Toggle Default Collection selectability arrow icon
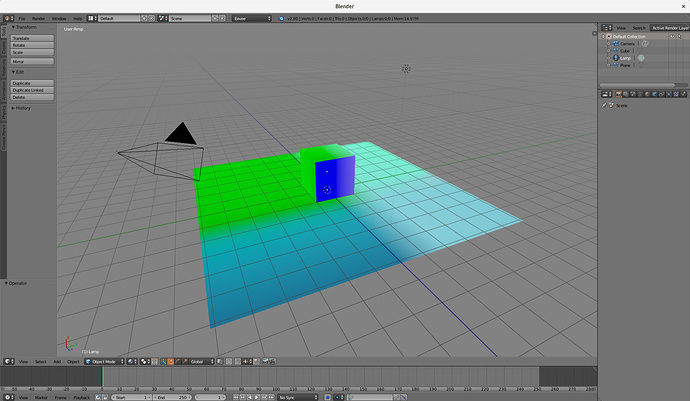690x401 pixels. click(679, 37)
